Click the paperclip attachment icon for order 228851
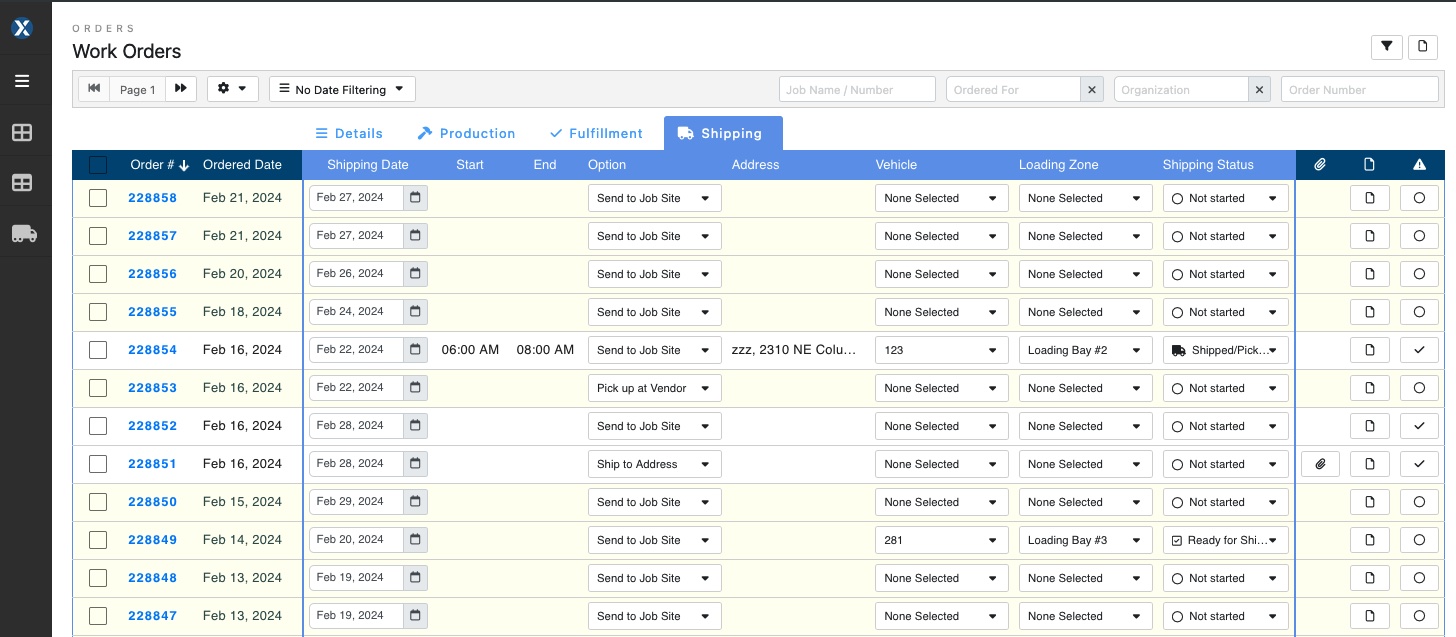Viewport: 1456px width, 637px height. [1320, 463]
